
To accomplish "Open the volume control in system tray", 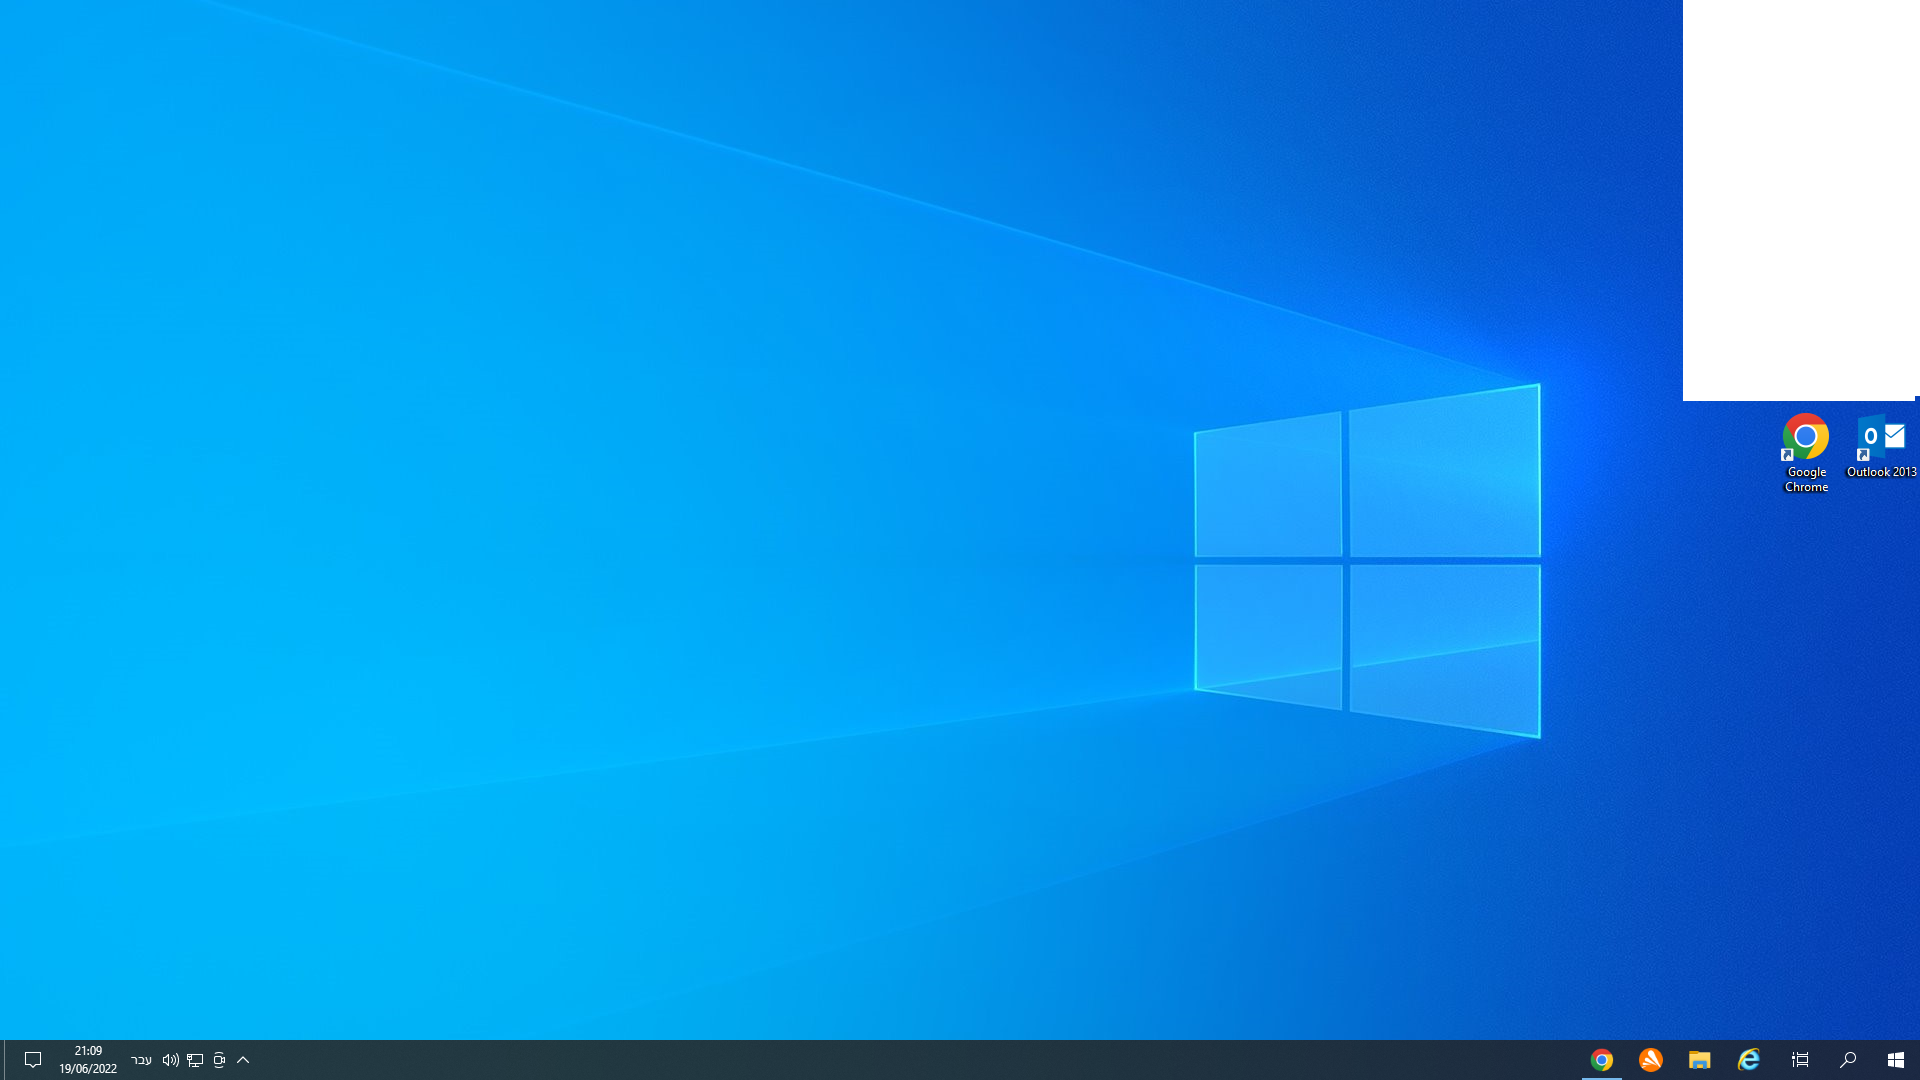I will [x=170, y=1060].
